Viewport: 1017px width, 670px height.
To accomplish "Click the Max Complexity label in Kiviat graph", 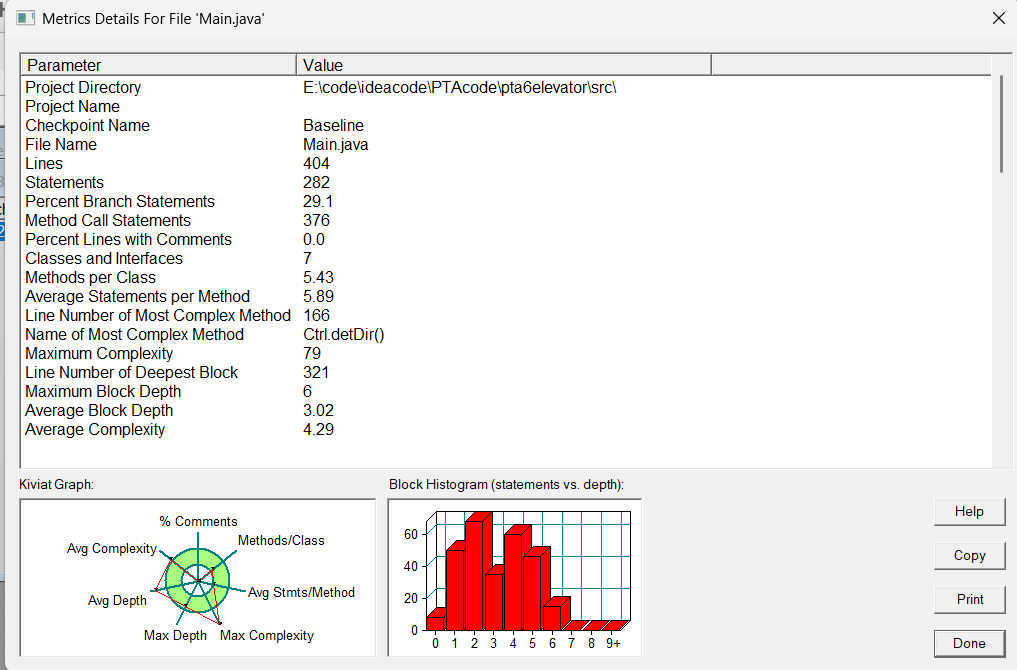I will coord(267,636).
